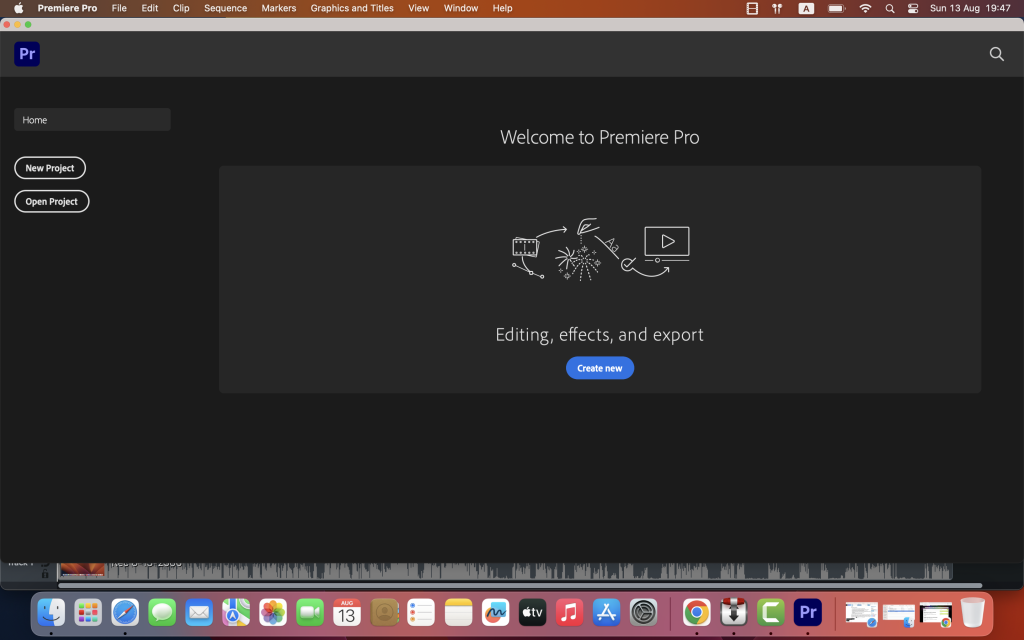Open Photos from the Dock
Screen dimensions: 1024x640
273,613
